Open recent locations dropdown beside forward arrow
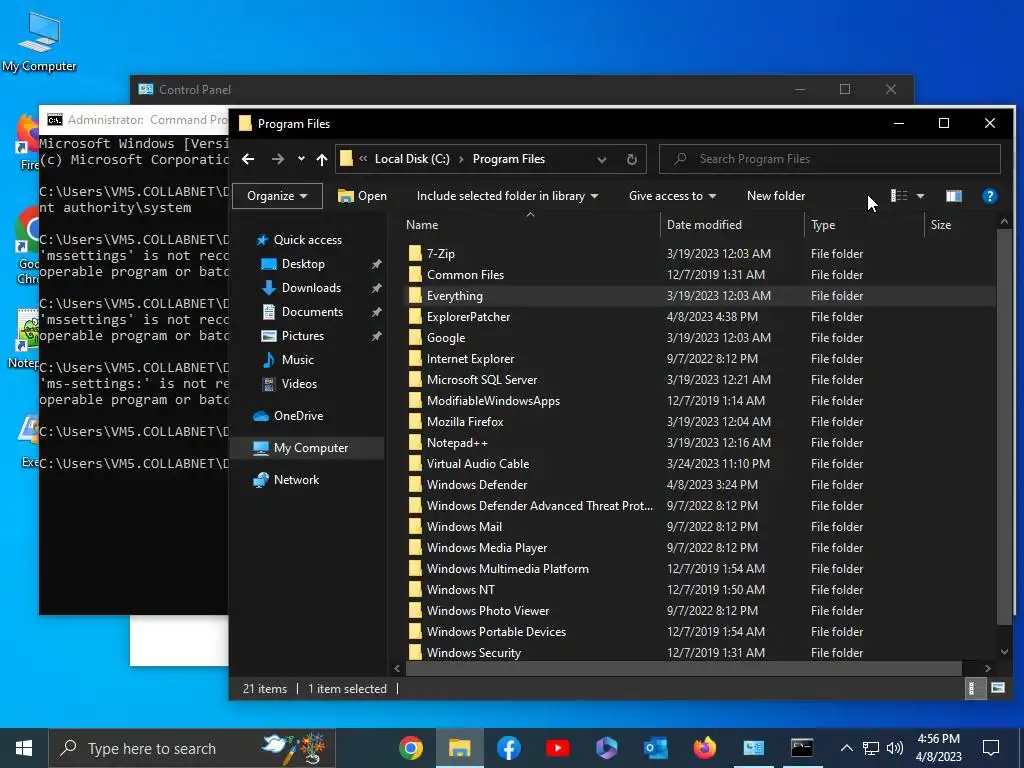 click(x=301, y=159)
